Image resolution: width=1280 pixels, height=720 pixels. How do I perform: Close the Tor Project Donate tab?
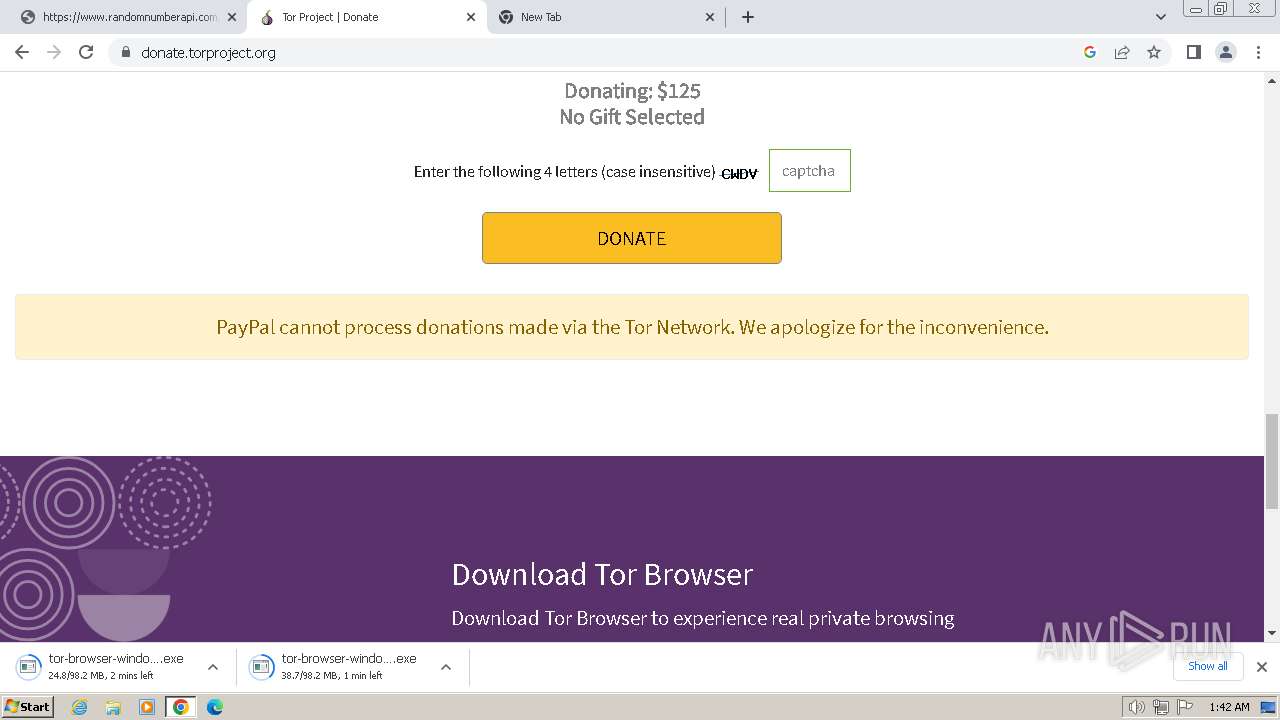point(471,17)
